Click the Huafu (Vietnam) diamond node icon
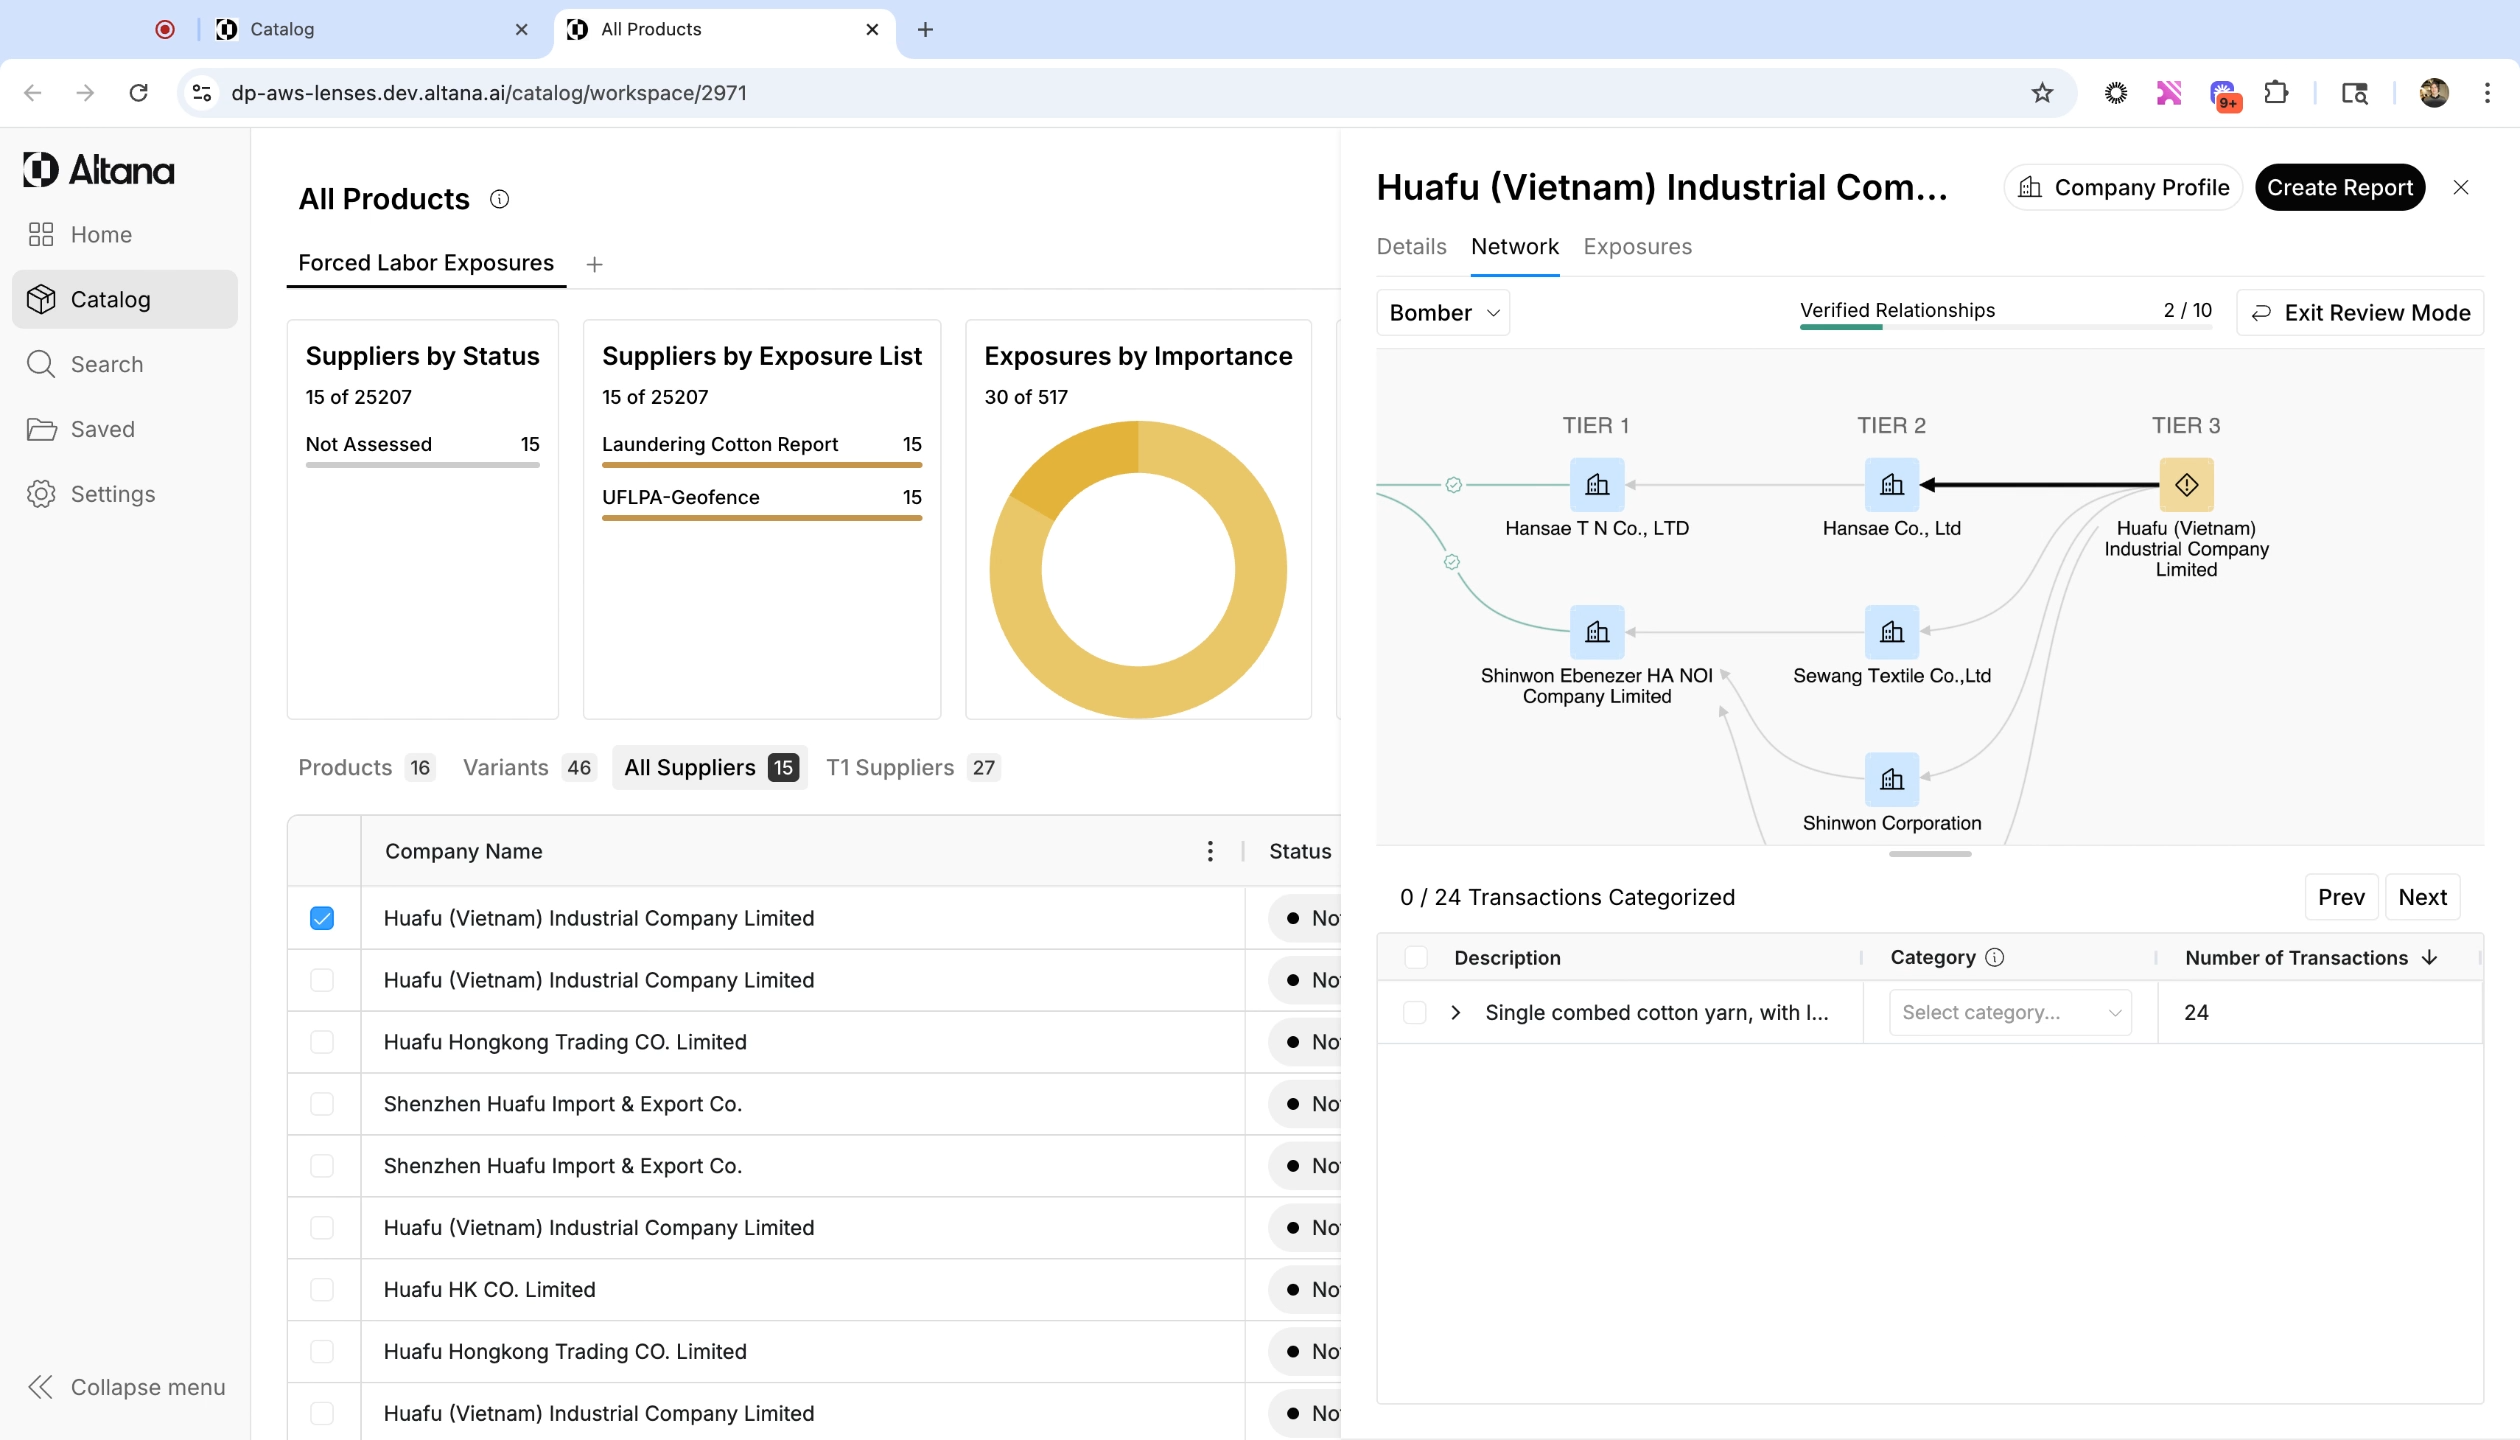This screenshot has height=1440, width=2520. click(x=2186, y=485)
